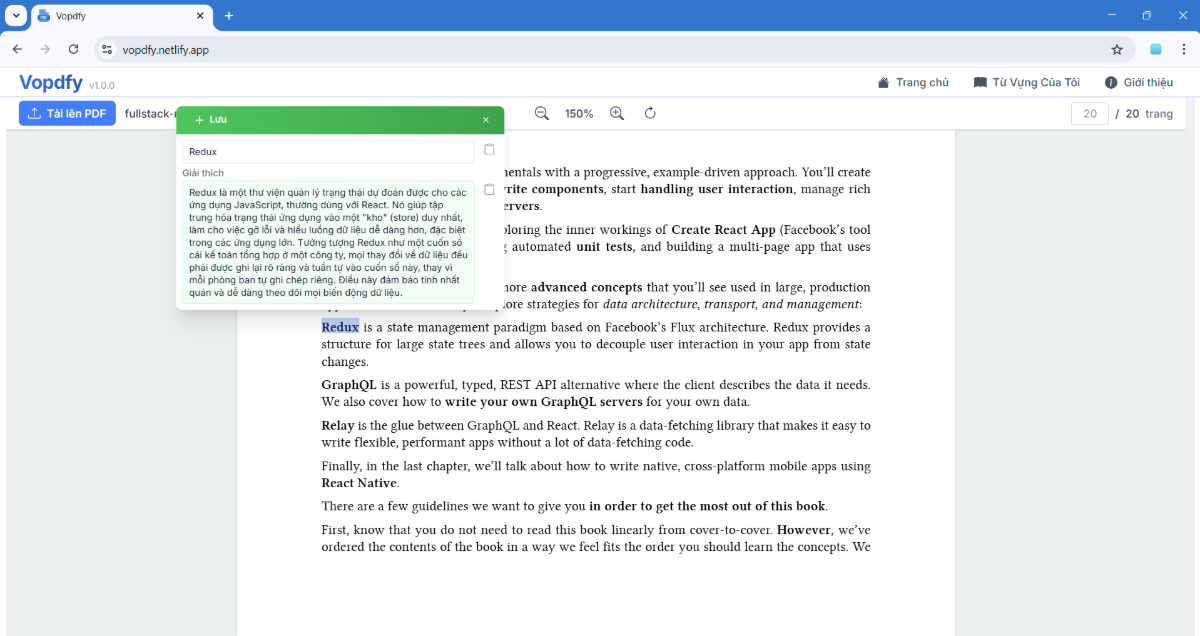Open Từ Vựng Của Tôi section
Viewport: 1200px width, 636px height.
pyautogui.click(x=1027, y=82)
